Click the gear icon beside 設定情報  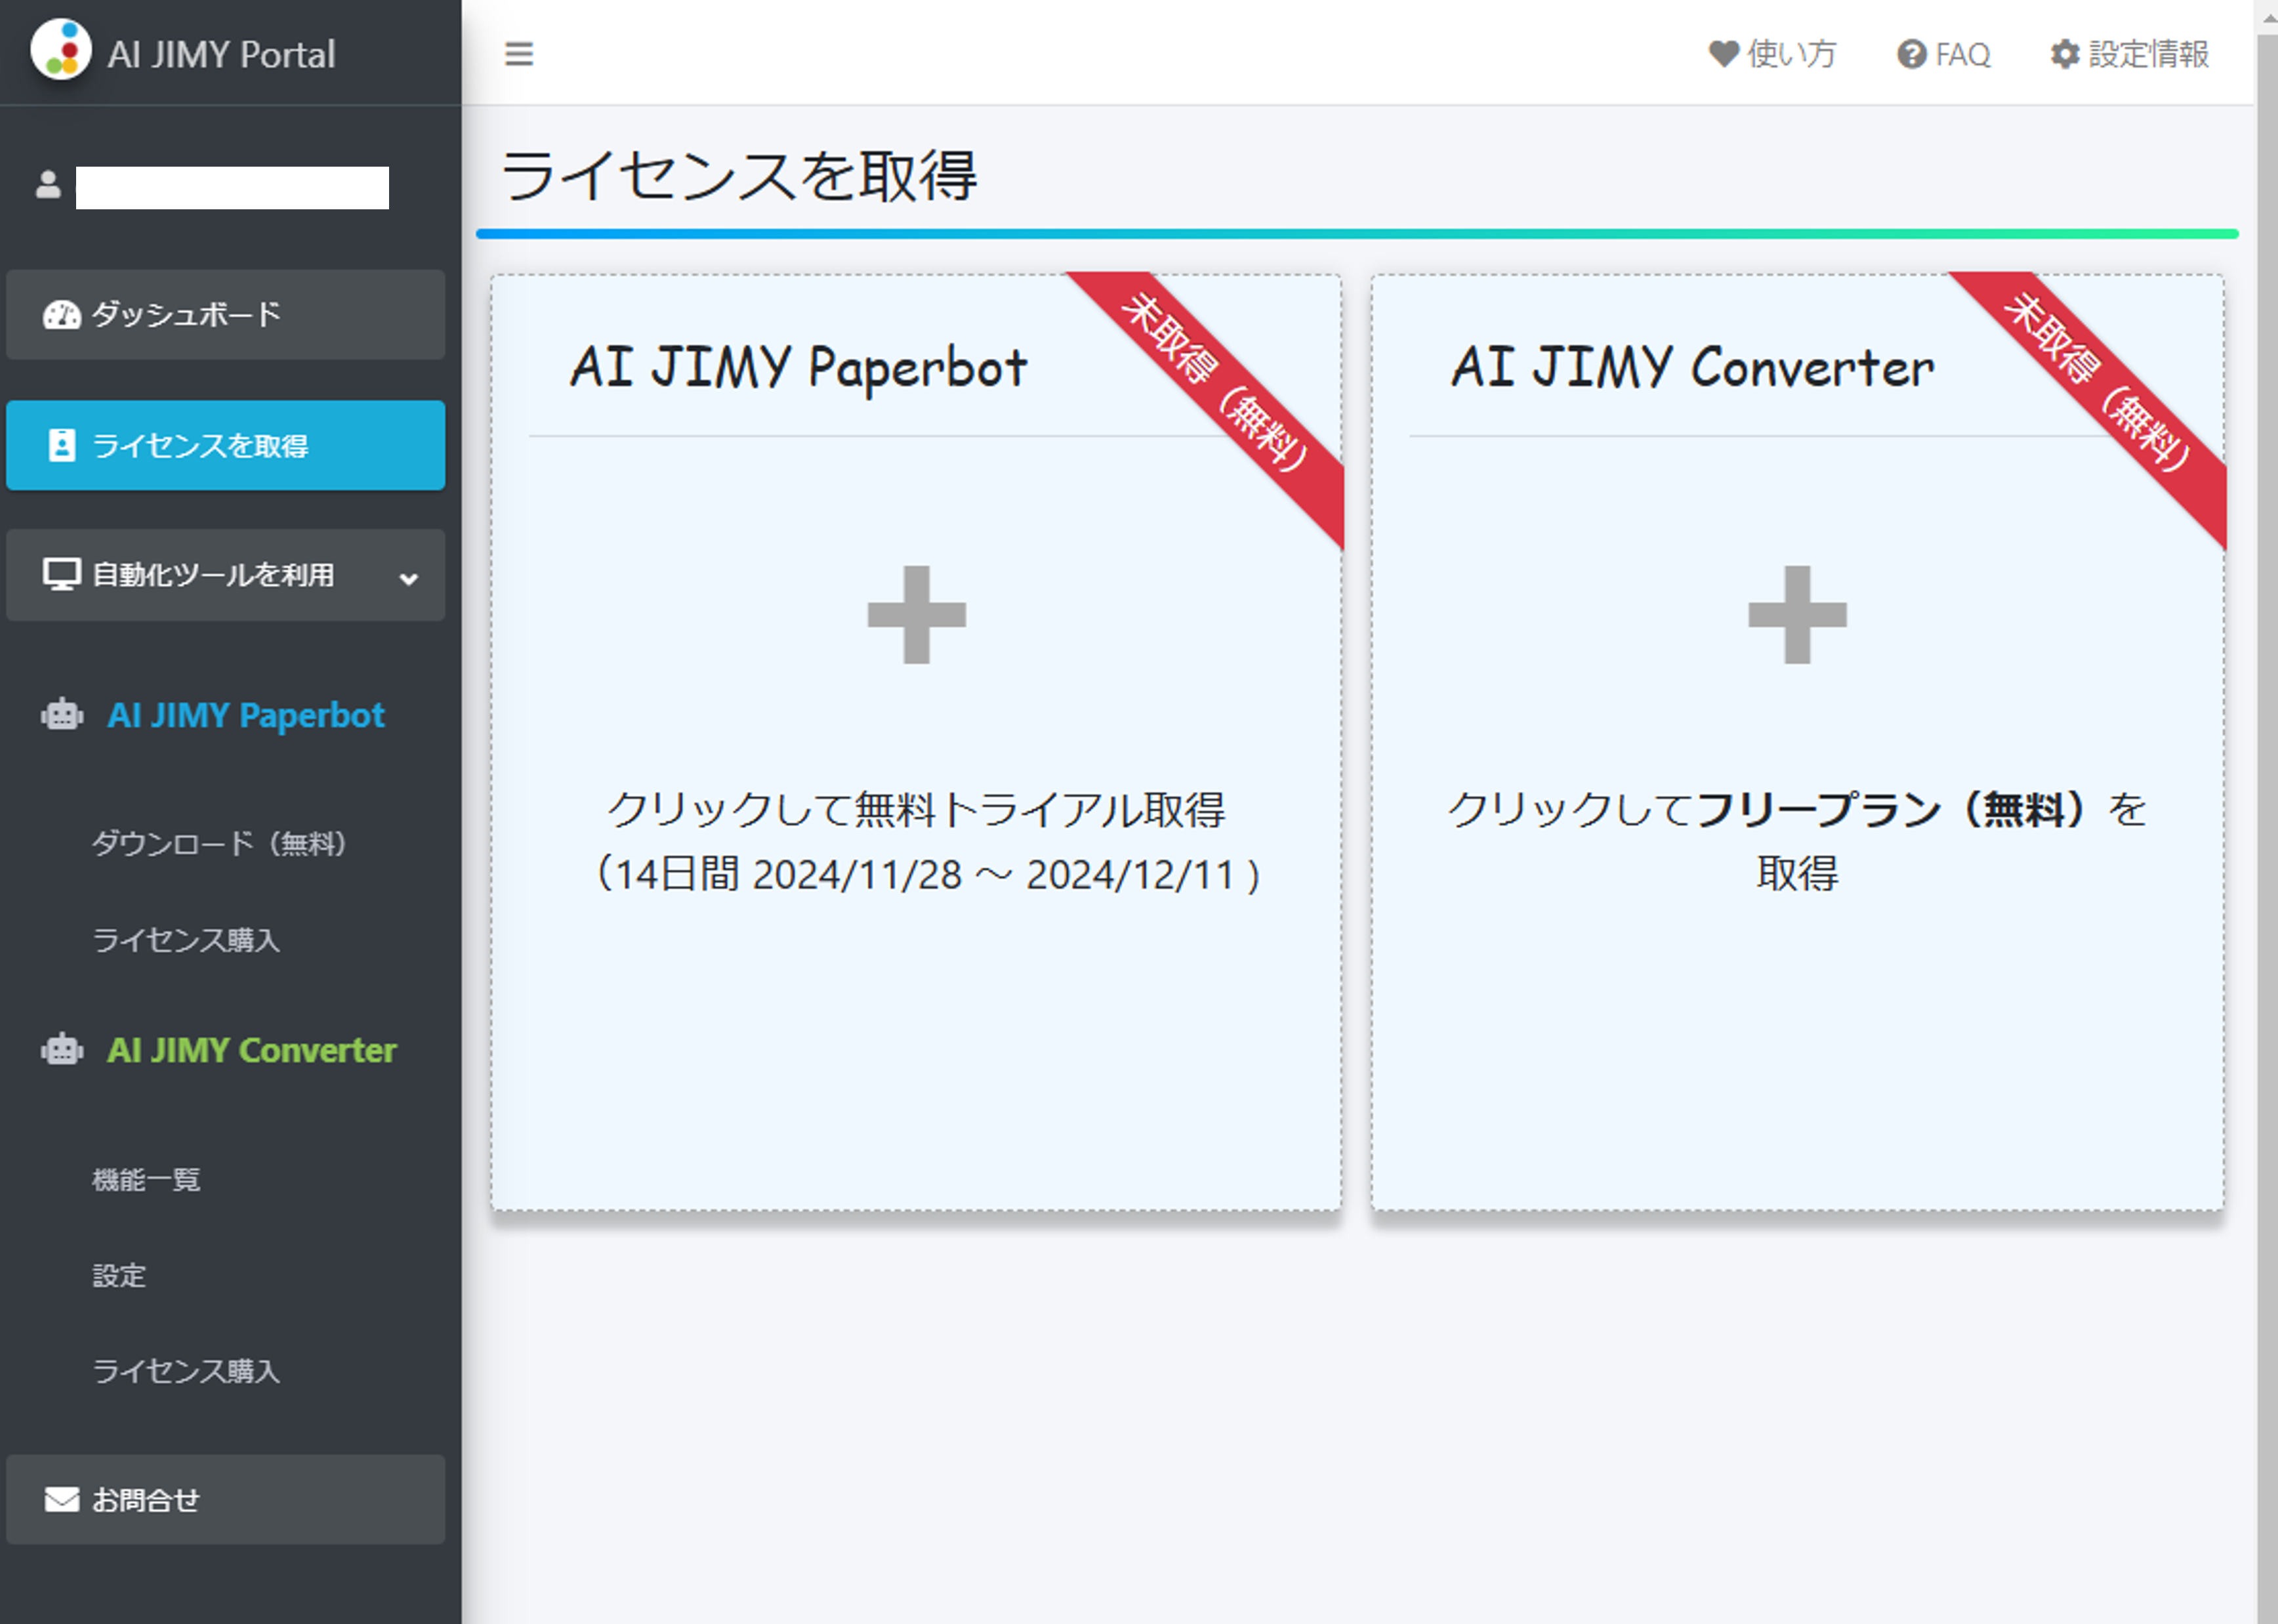click(2065, 54)
